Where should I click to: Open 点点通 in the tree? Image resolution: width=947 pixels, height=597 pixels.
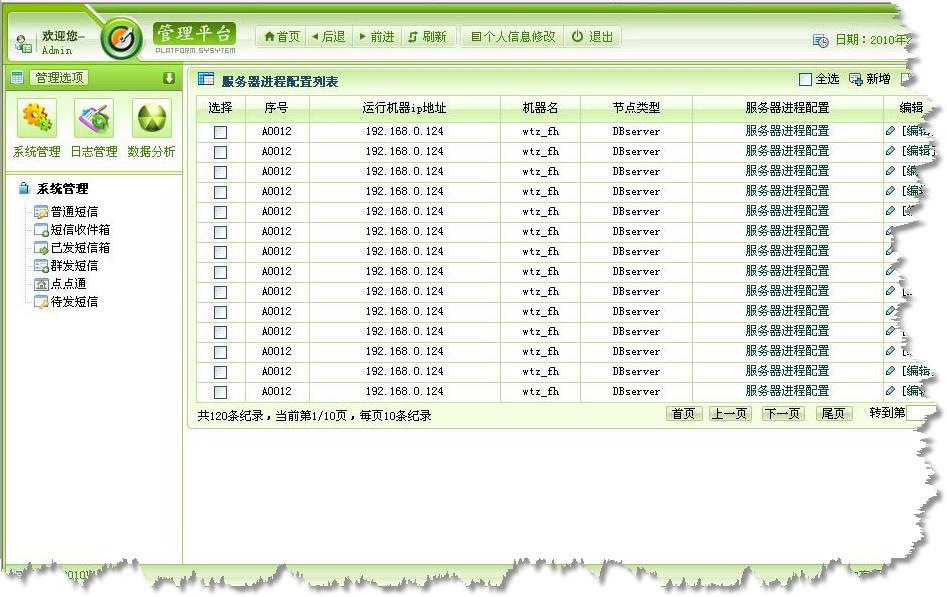coord(68,284)
